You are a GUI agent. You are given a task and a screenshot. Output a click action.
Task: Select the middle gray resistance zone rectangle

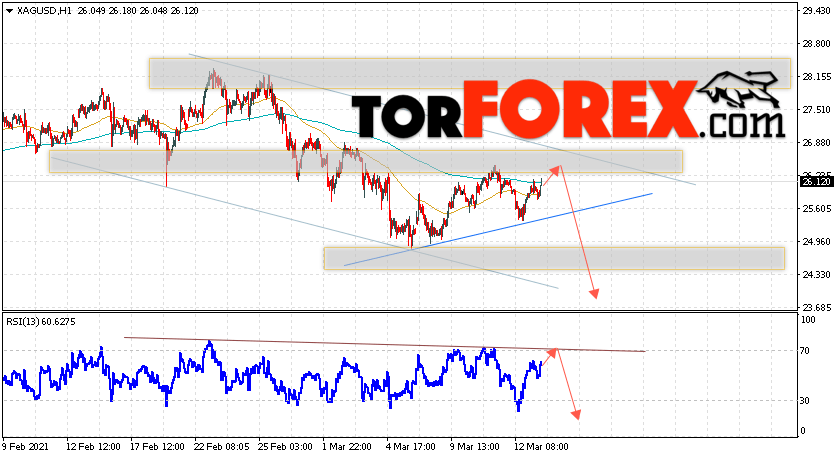coord(366,161)
